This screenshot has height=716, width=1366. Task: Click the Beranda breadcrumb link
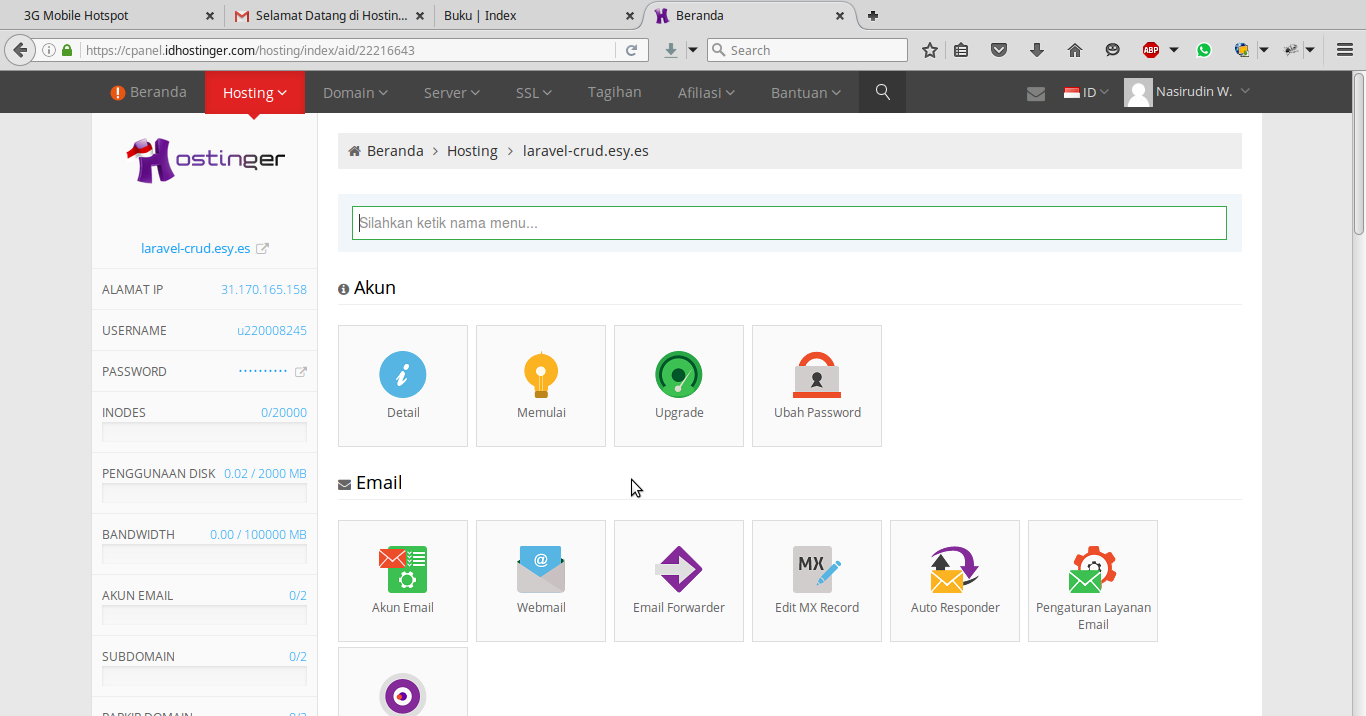click(x=395, y=151)
